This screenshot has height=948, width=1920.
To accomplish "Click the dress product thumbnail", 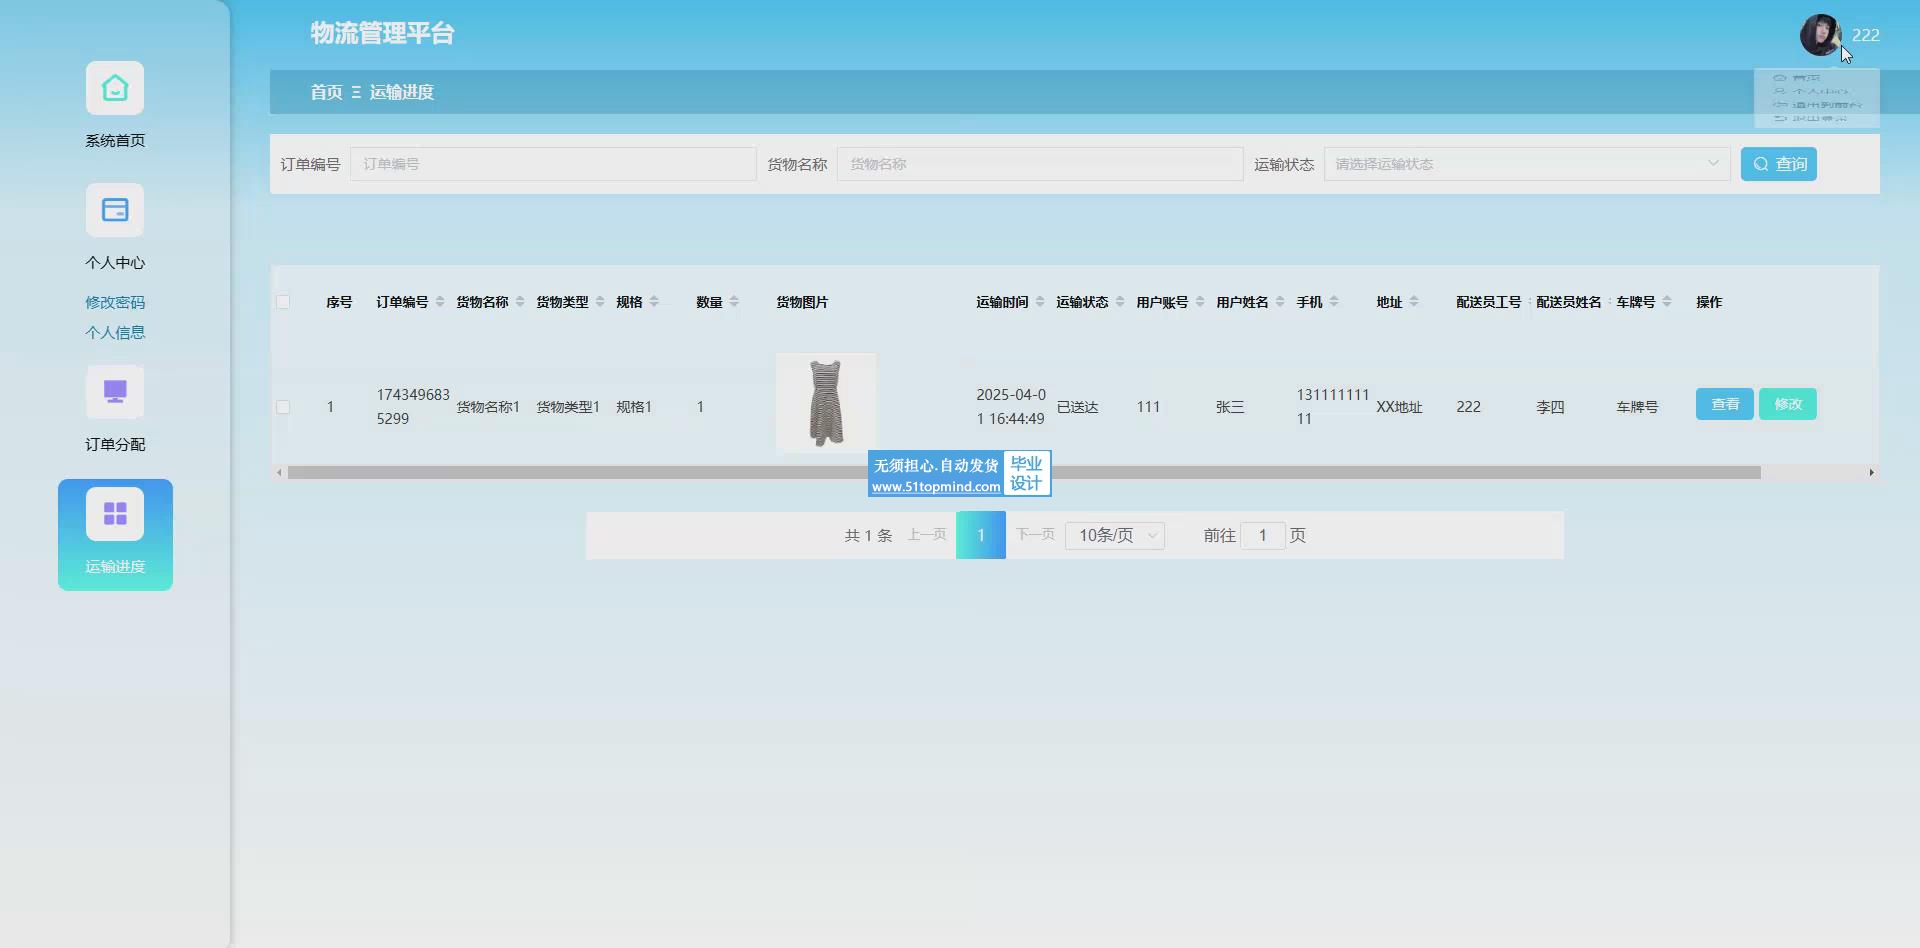I will pyautogui.click(x=826, y=403).
